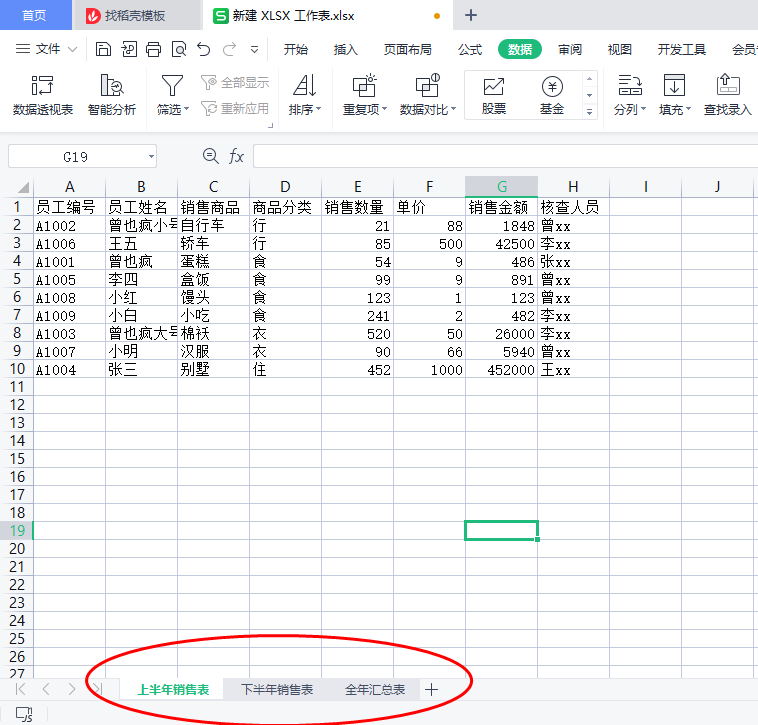758x725 pixels.
Task: Switch to 全年汇总表 sheet
Action: point(375,690)
